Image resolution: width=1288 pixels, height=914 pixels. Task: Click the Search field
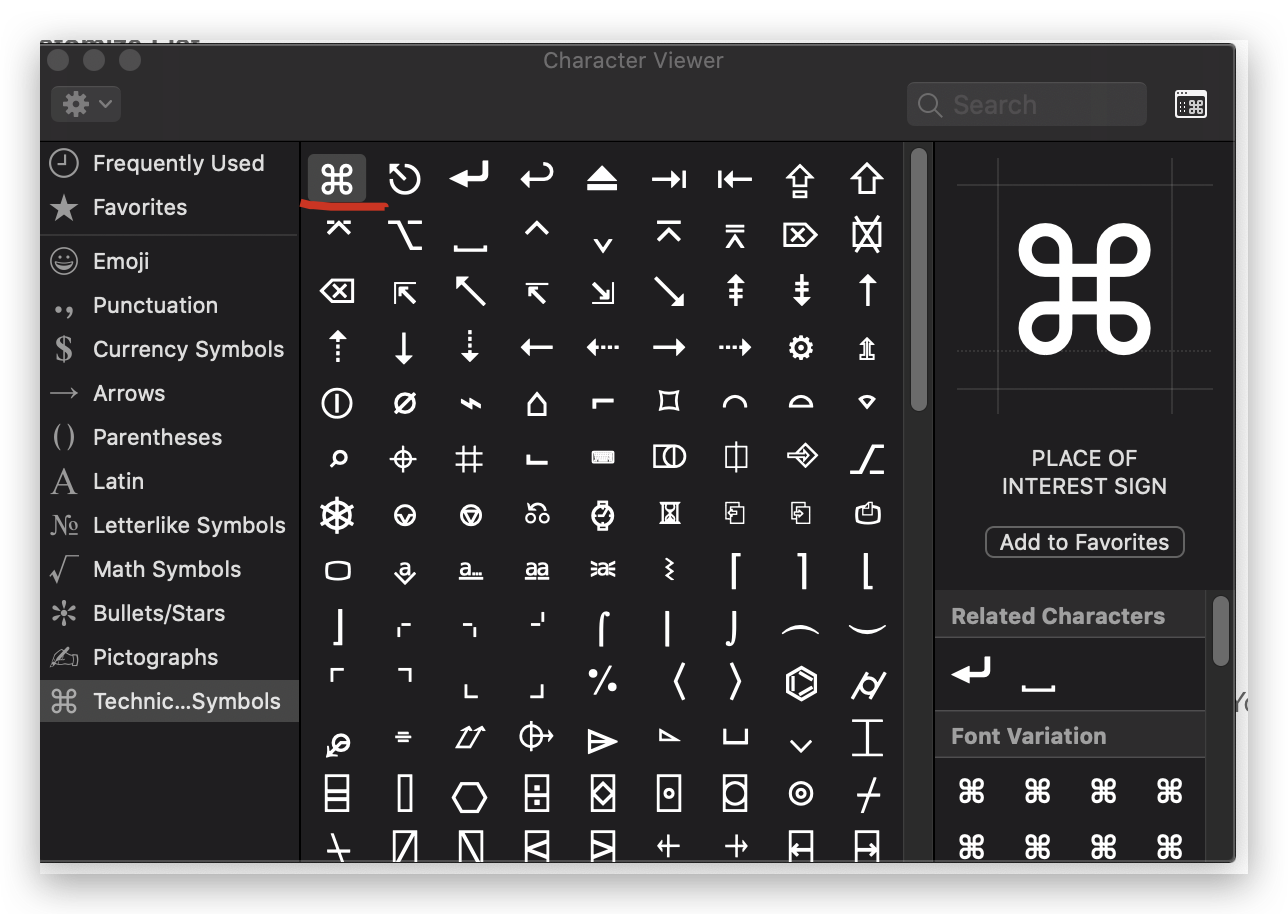click(1027, 104)
